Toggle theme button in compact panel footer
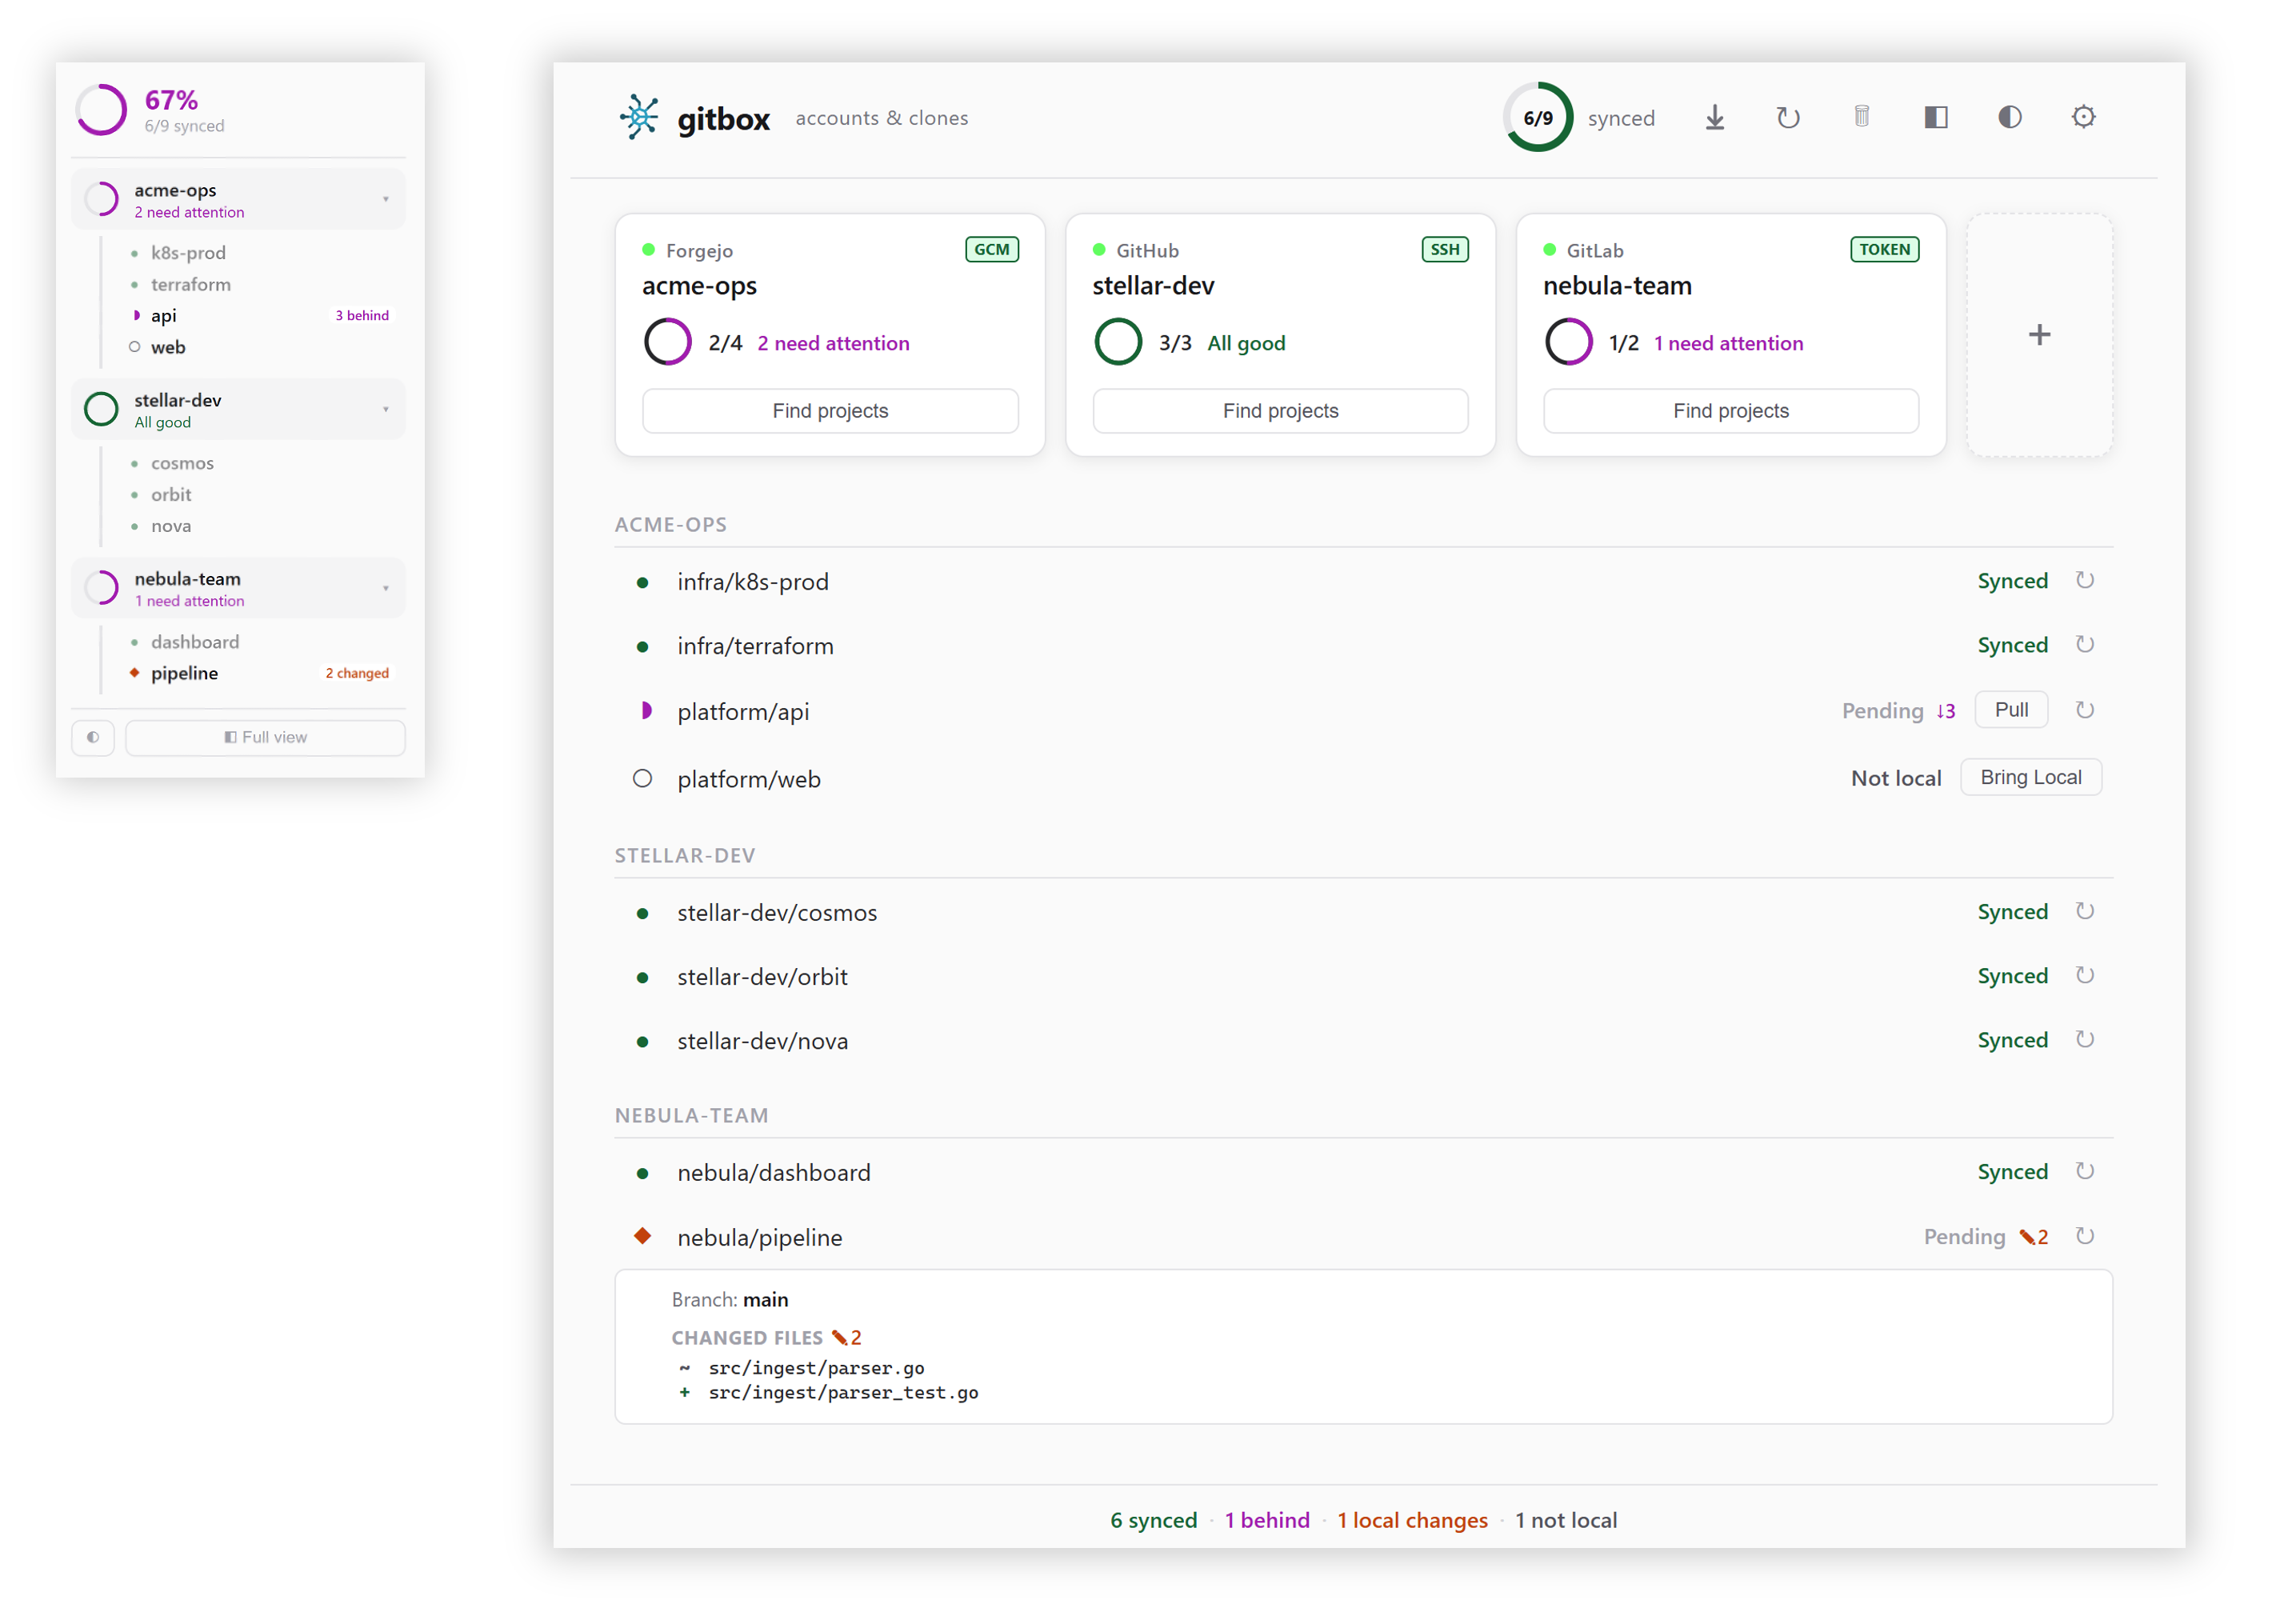2280x1624 pixels. pos(93,737)
